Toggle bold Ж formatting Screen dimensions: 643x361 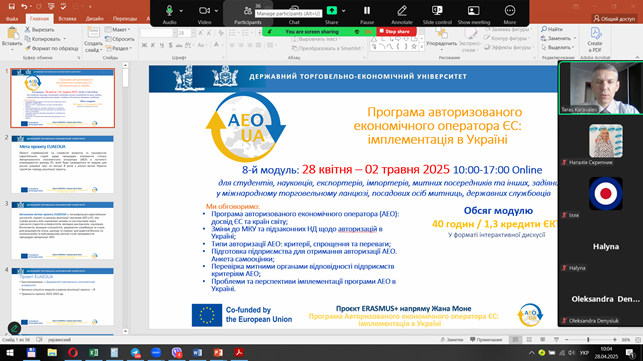(144, 45)
